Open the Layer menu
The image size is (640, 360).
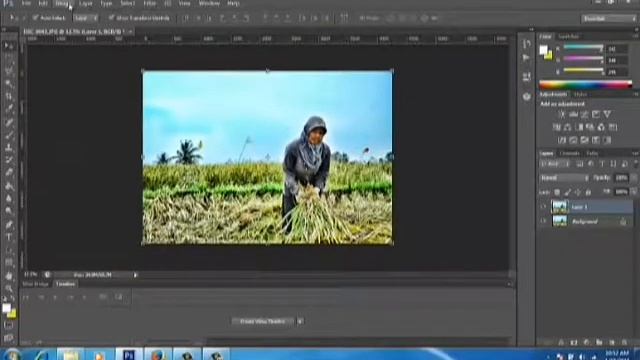point(85,3)
